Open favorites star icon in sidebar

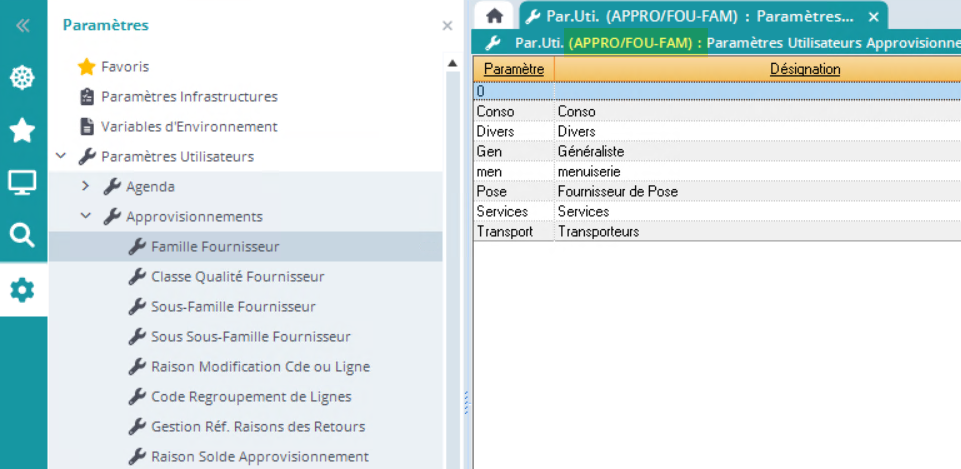pyautogui.click(x=22, y=130)
